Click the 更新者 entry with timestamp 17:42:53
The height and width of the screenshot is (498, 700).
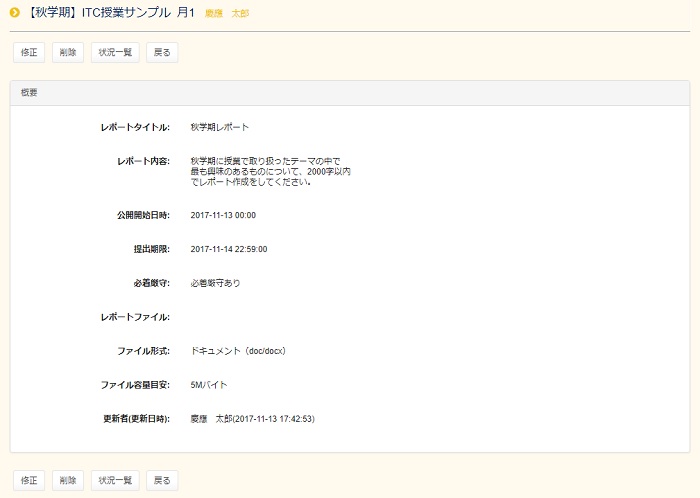tap(253, 419)
